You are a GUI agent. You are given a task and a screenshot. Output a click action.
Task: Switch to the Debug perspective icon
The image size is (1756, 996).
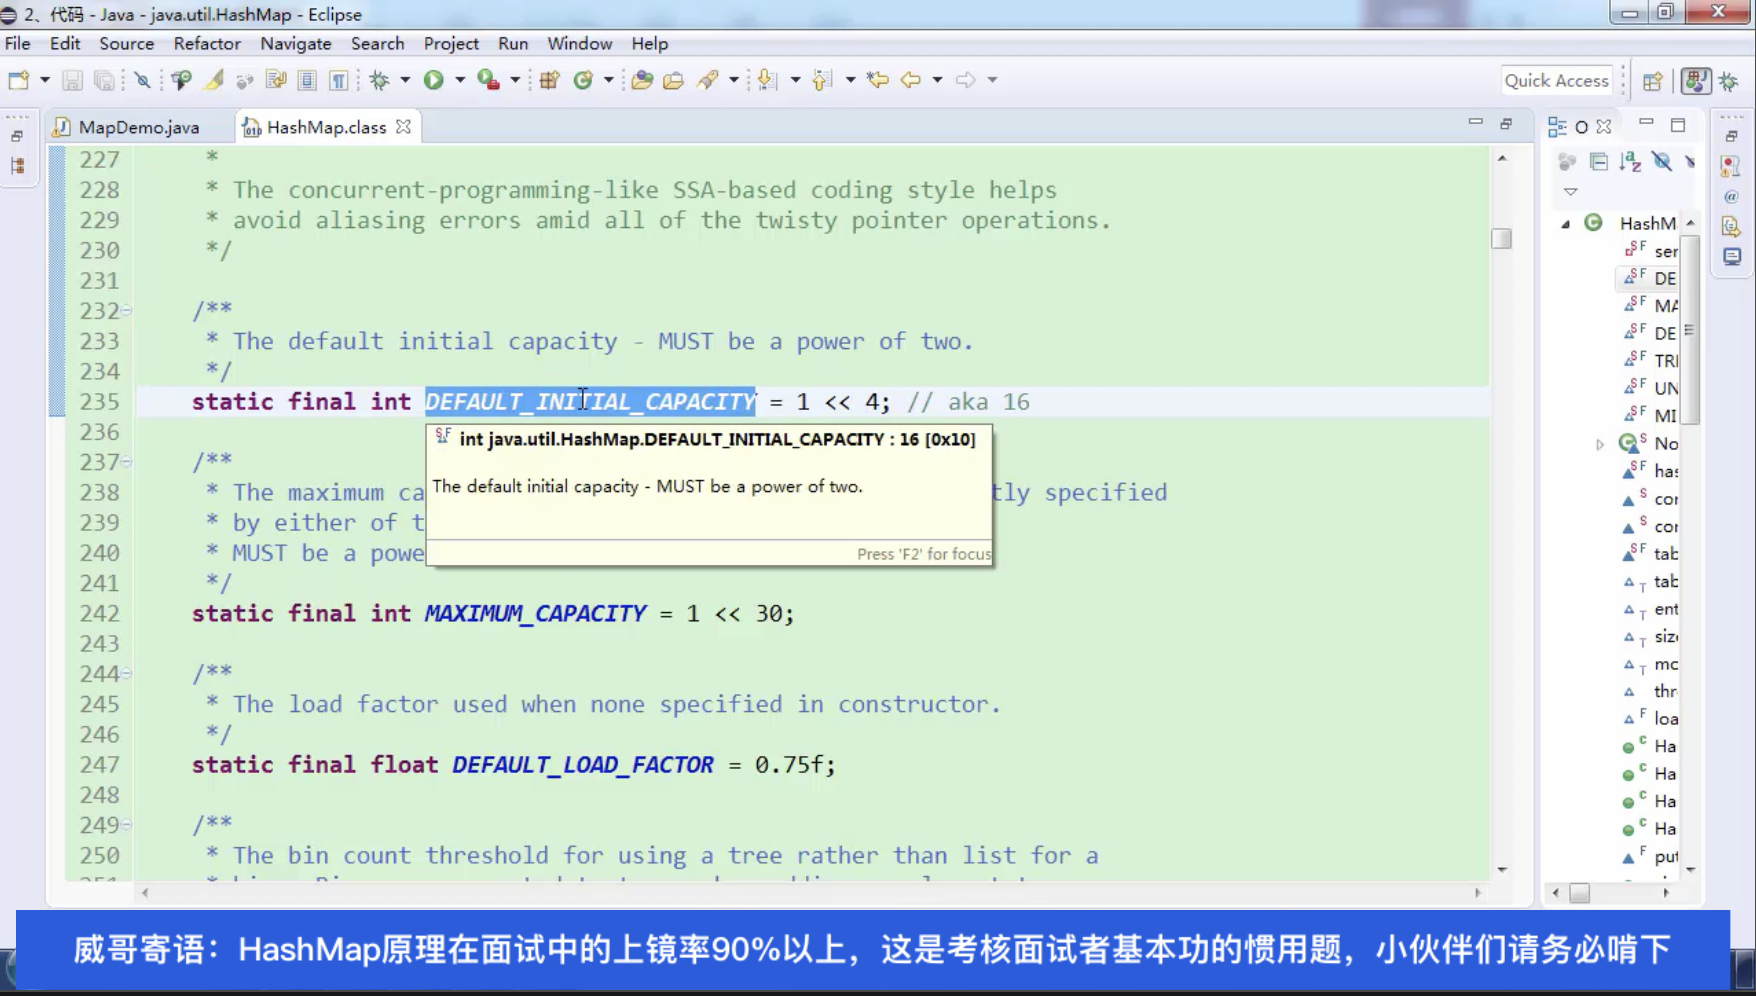[x=1729, y=81]
